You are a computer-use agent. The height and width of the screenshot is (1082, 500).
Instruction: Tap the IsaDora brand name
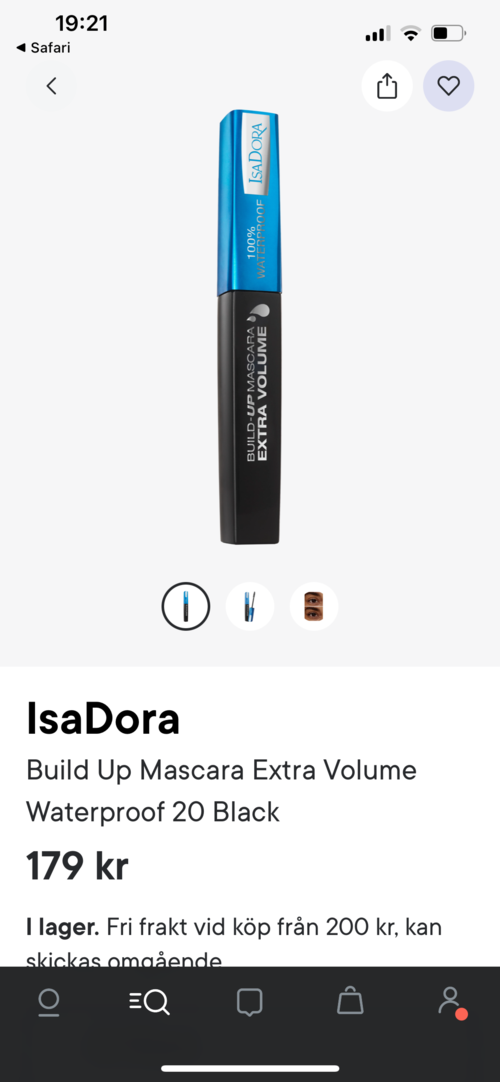[x=103, y=719]
